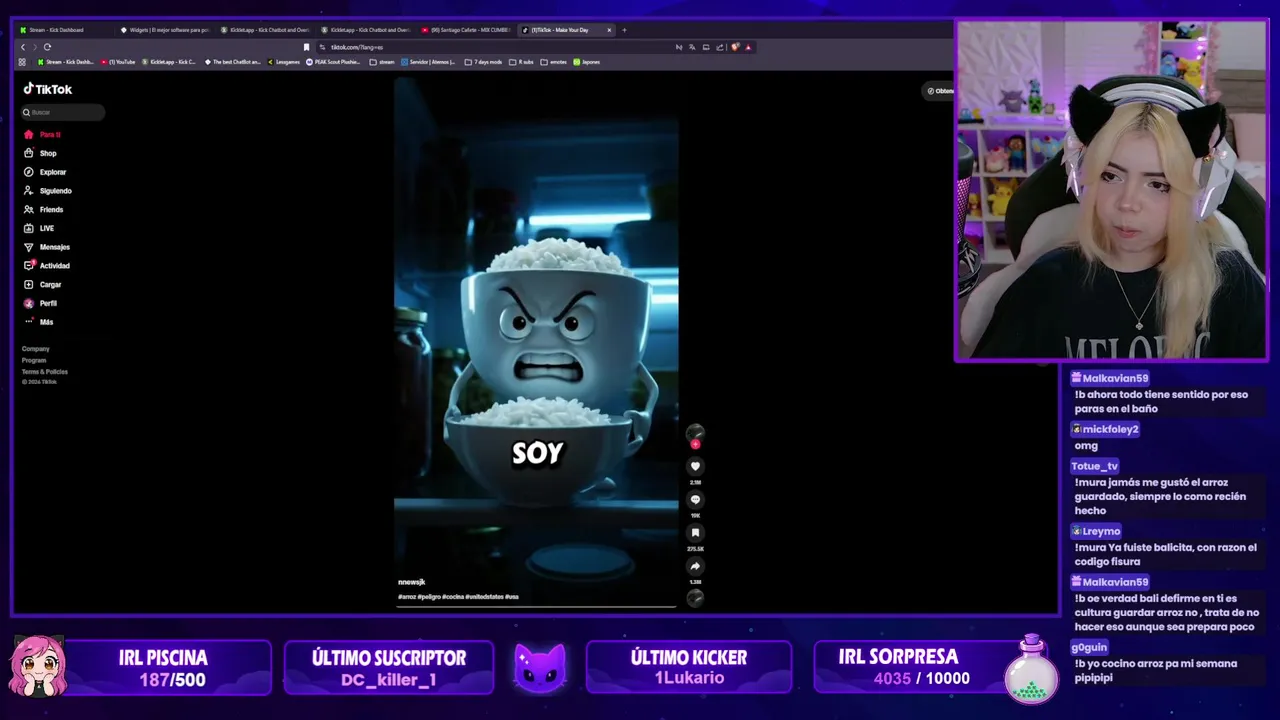Click the #cocina hashtag
Screen dimensions: 1280x720
tap(453, 597)
